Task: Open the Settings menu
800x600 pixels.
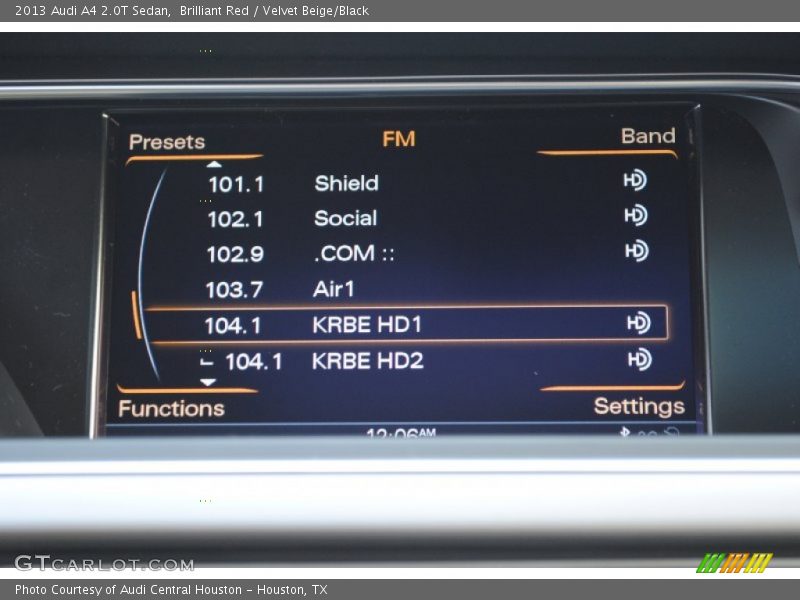Action: 639,407
